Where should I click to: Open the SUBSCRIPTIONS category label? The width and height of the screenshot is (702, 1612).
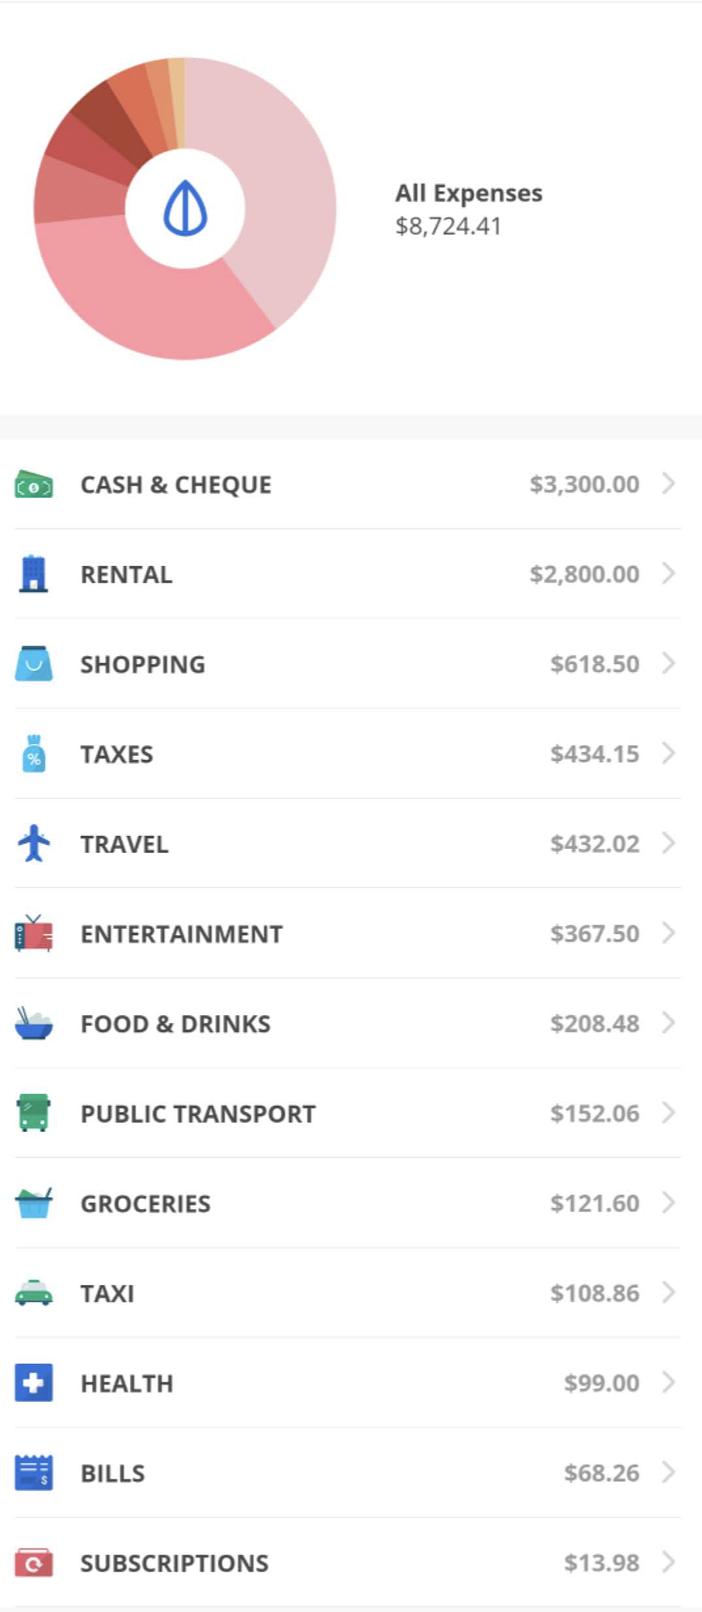(x=174, y=1563)
